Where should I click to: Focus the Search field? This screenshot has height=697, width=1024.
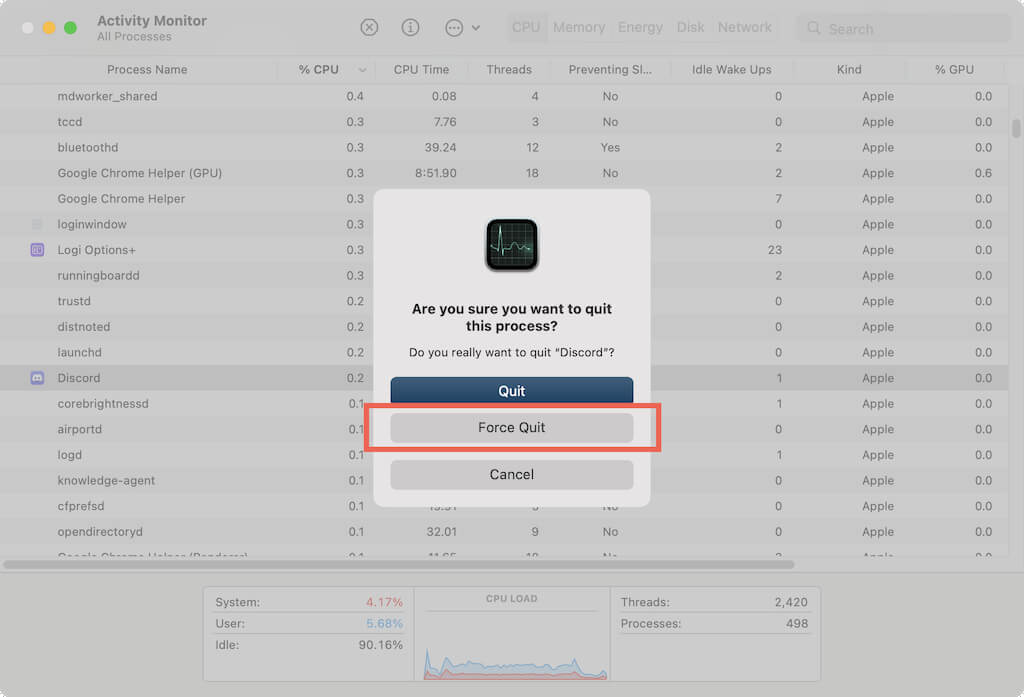[903, 29]
